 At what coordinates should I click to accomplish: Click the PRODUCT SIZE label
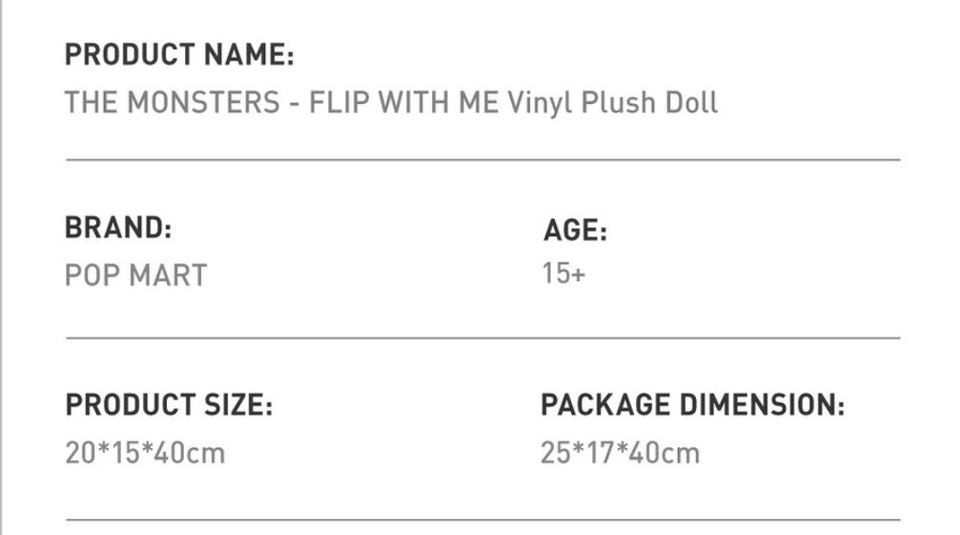click(168, 406)
